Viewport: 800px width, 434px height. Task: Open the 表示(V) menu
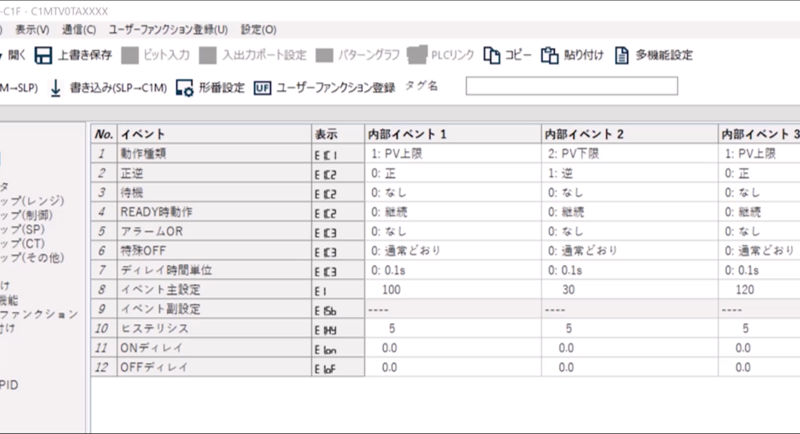[33, 30]
